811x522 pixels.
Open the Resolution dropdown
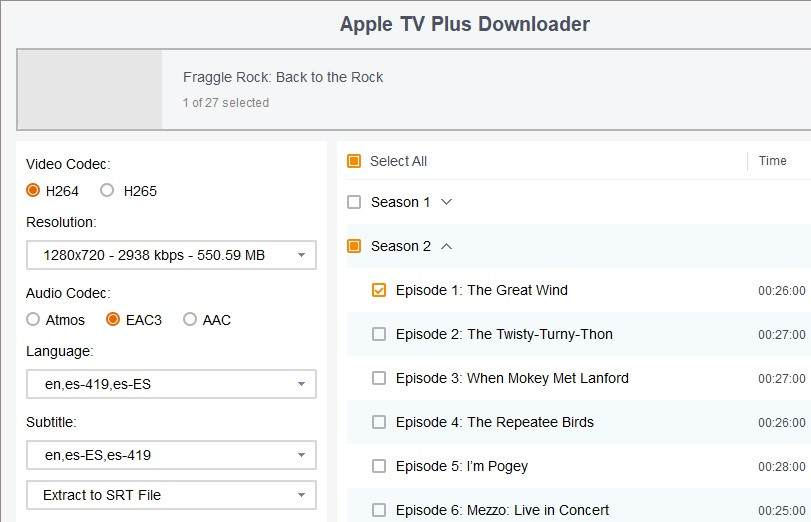tap(171, 255)
